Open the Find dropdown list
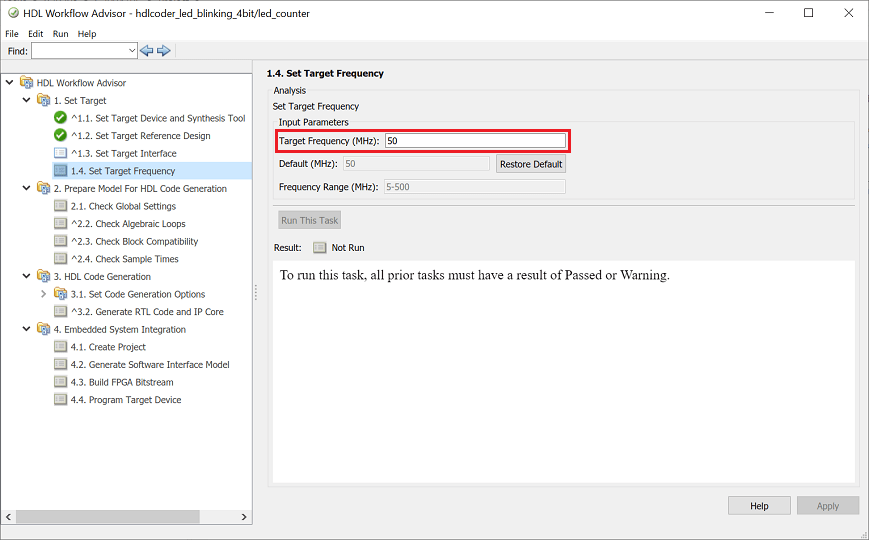This screenshot has width=869, height=540. pyautogui.click(x=132, y=50)
